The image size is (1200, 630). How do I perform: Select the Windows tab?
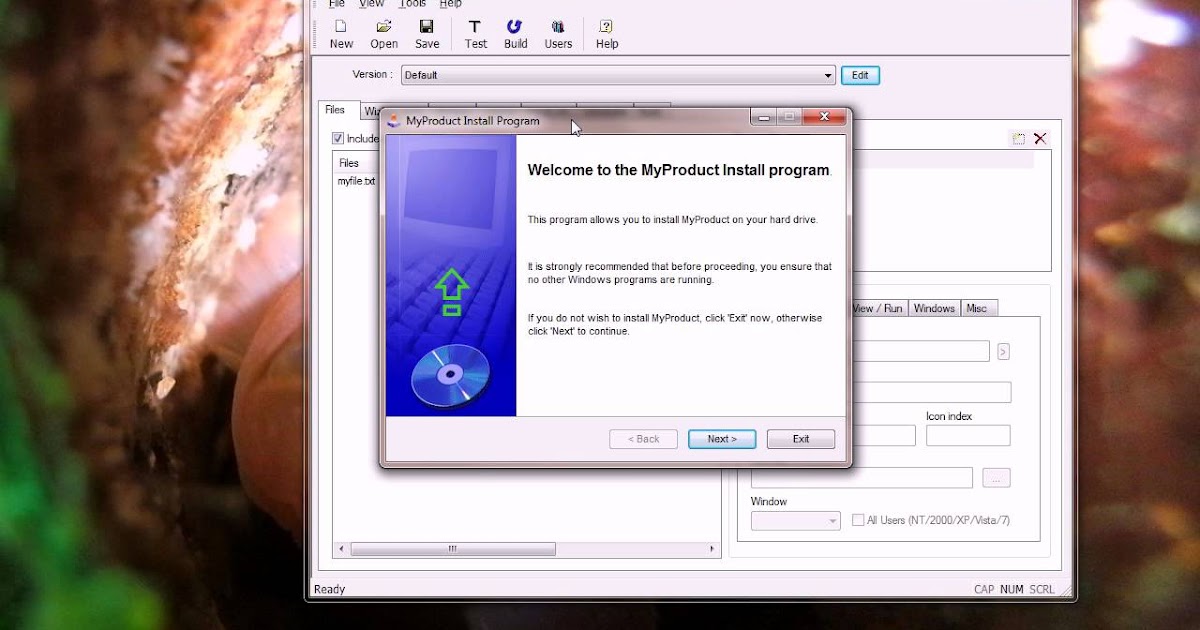[934, 308]
